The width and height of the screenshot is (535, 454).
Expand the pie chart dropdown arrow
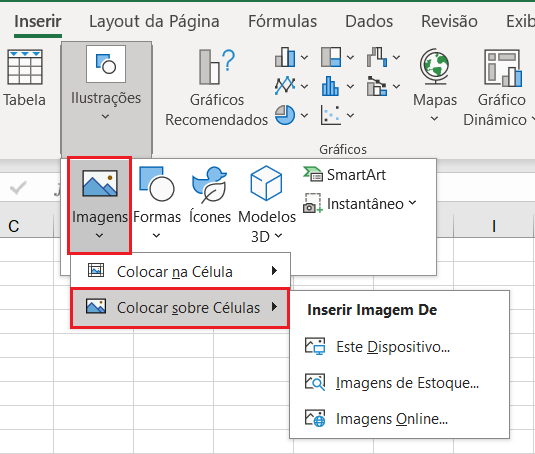tap(304, 115)
